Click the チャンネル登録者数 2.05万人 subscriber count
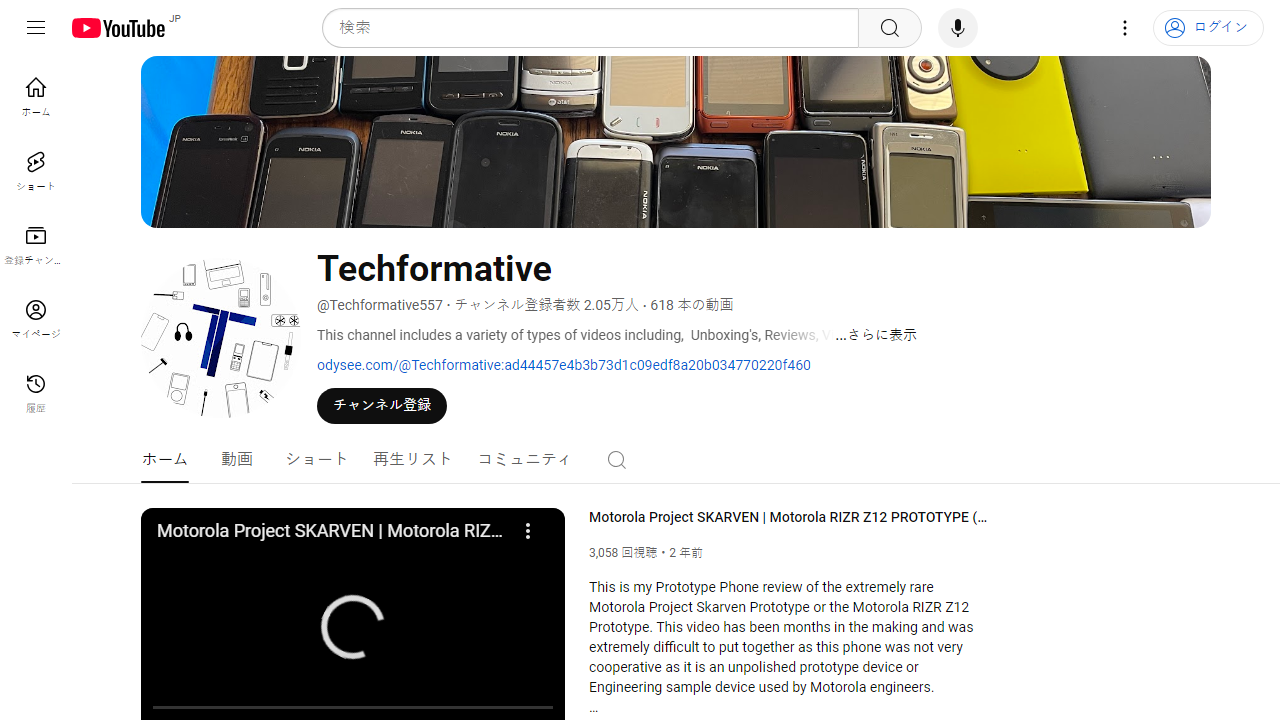 point(547,305)
